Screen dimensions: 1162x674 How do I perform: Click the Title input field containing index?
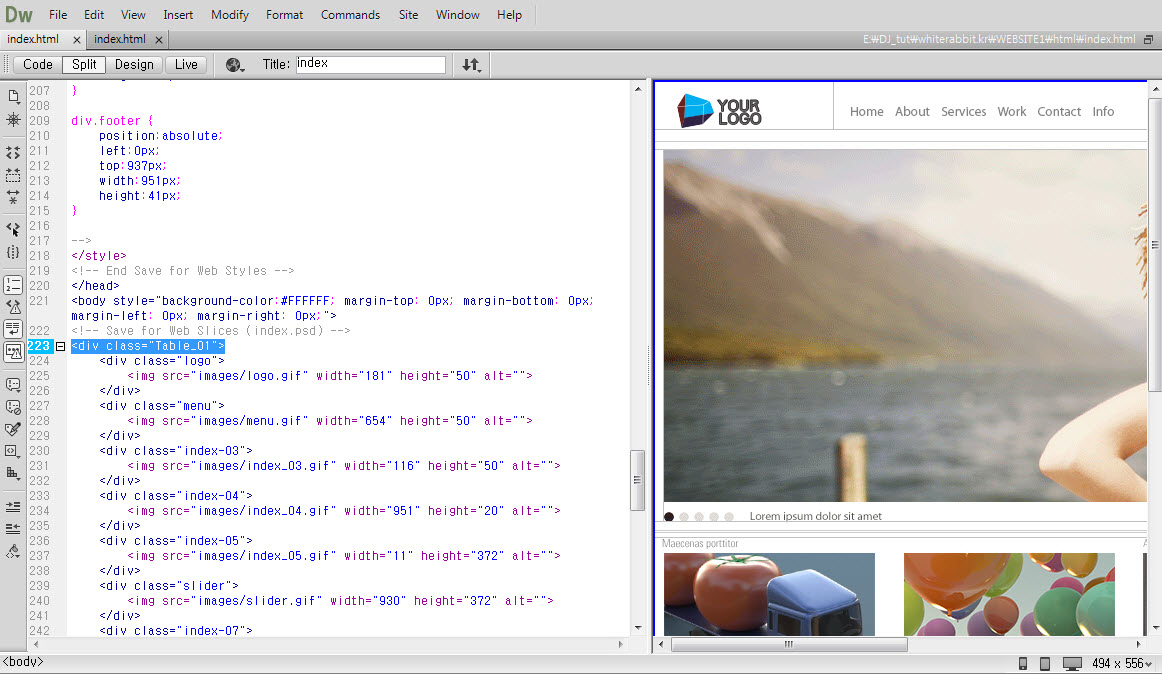click(369, 64)
